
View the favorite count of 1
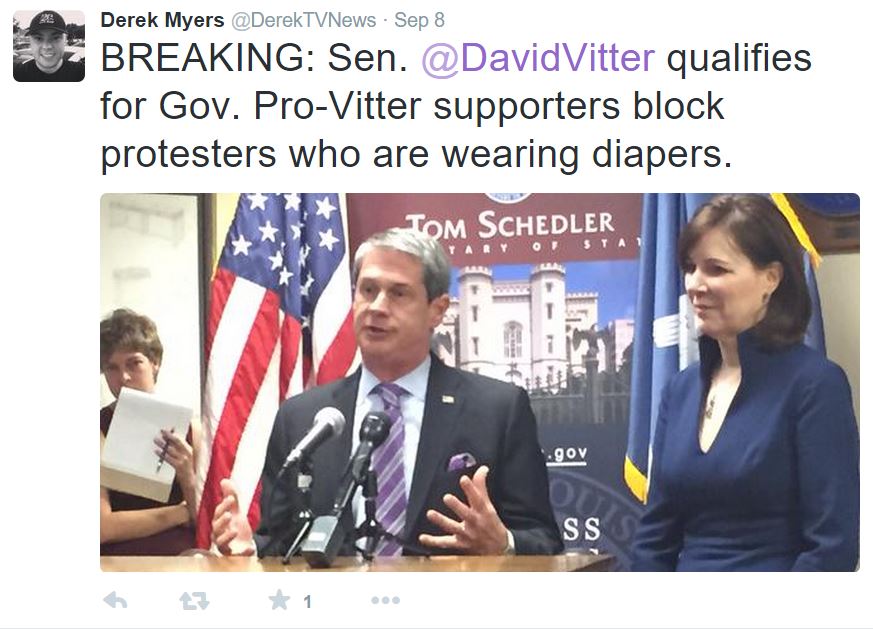click(x=307, y=602)
